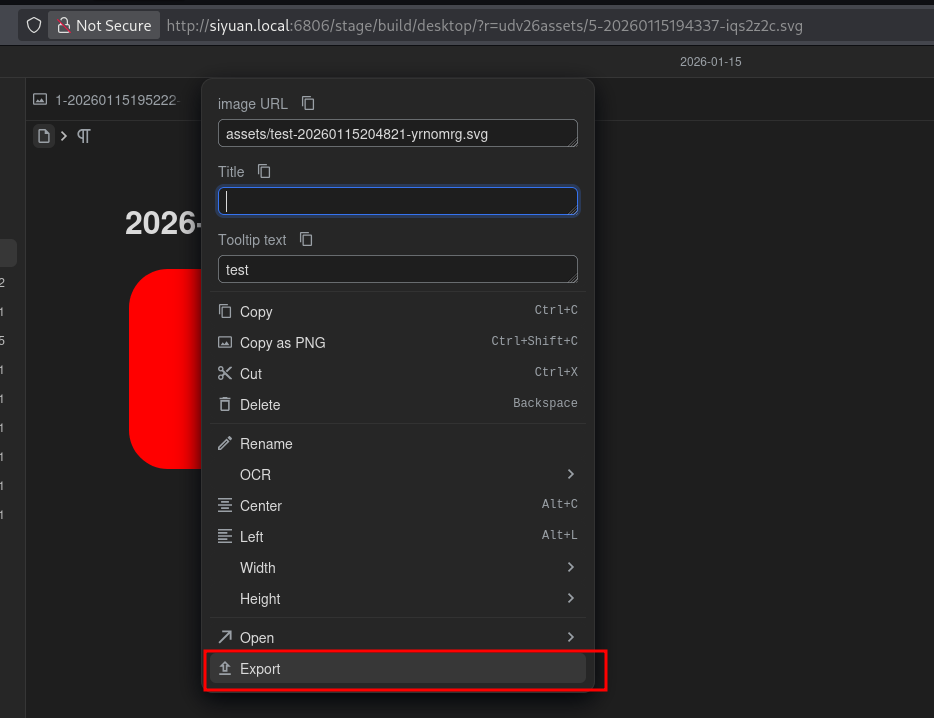This screenshot has height=718, width=934.
Task: Click the paragraph mark in breadcrumb
Action: 84,136
